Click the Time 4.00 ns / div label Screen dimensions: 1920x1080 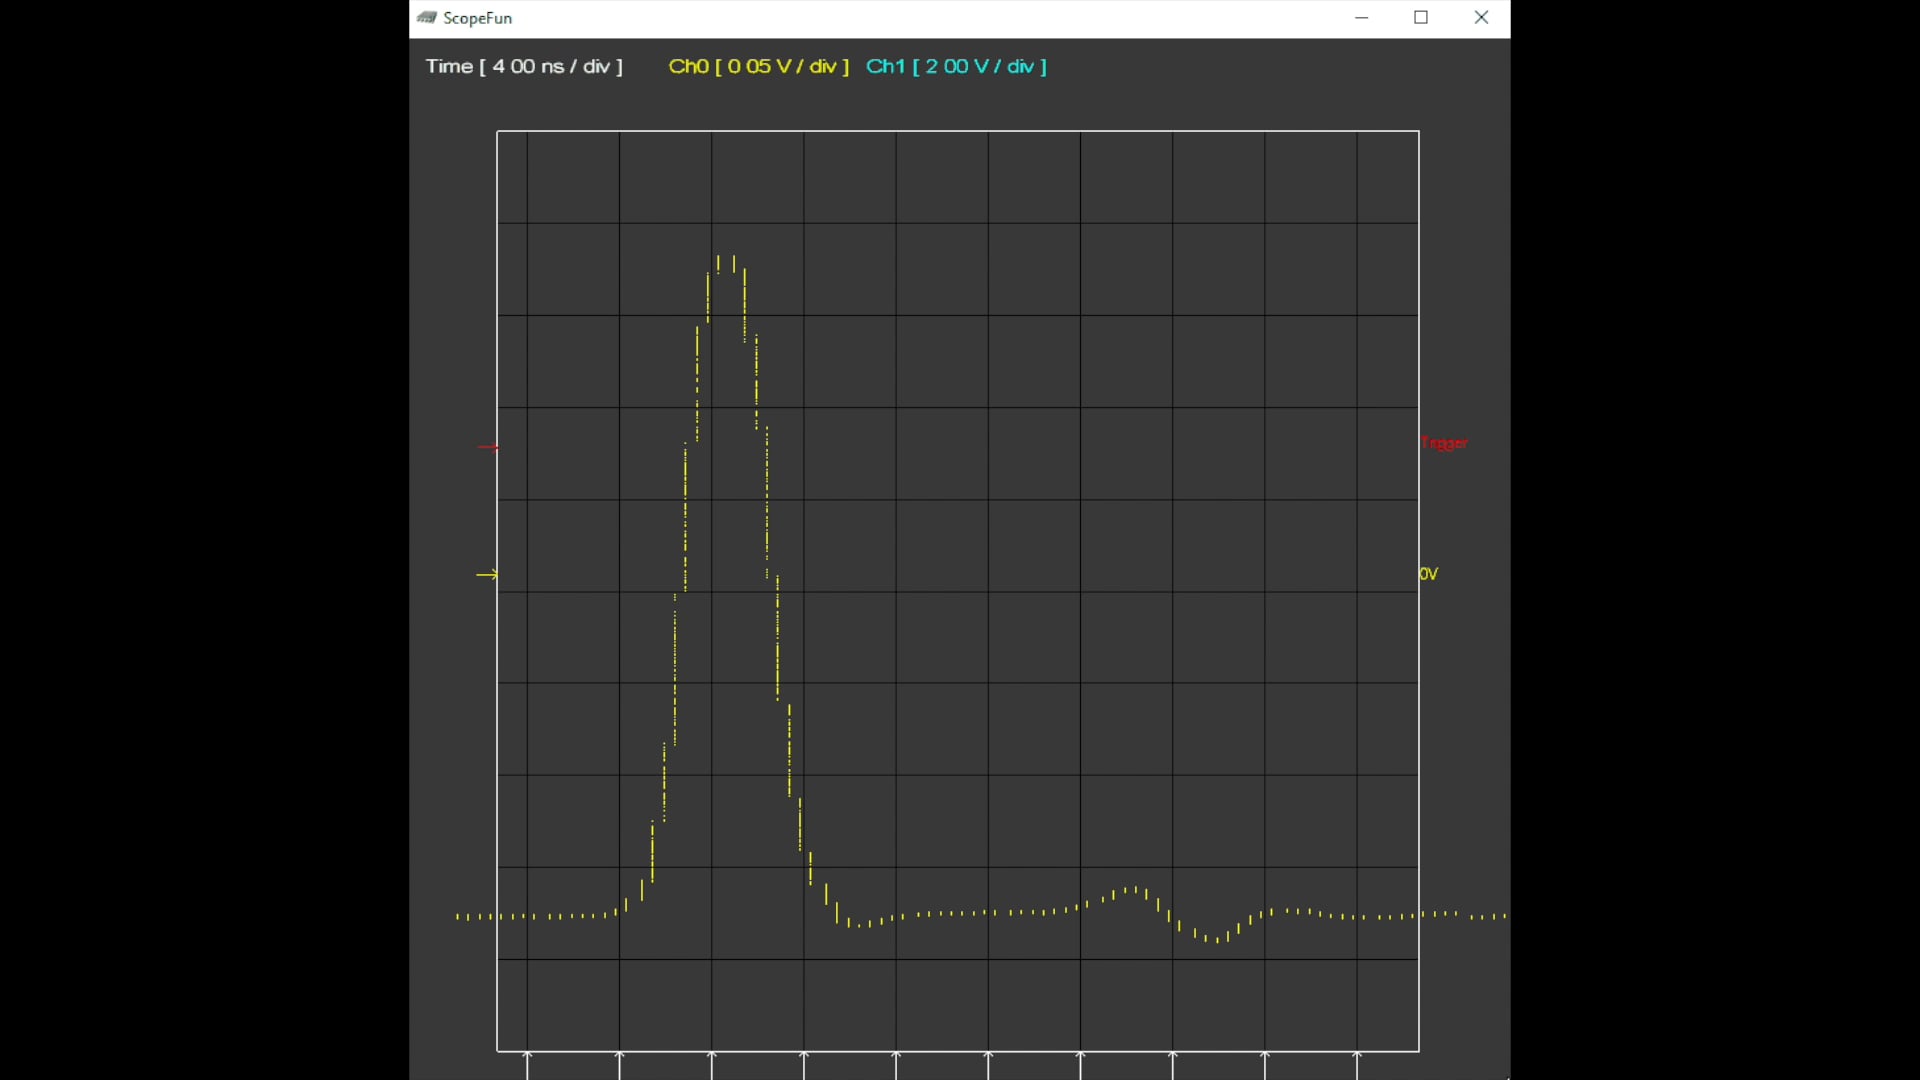click(x=524, y=66)
